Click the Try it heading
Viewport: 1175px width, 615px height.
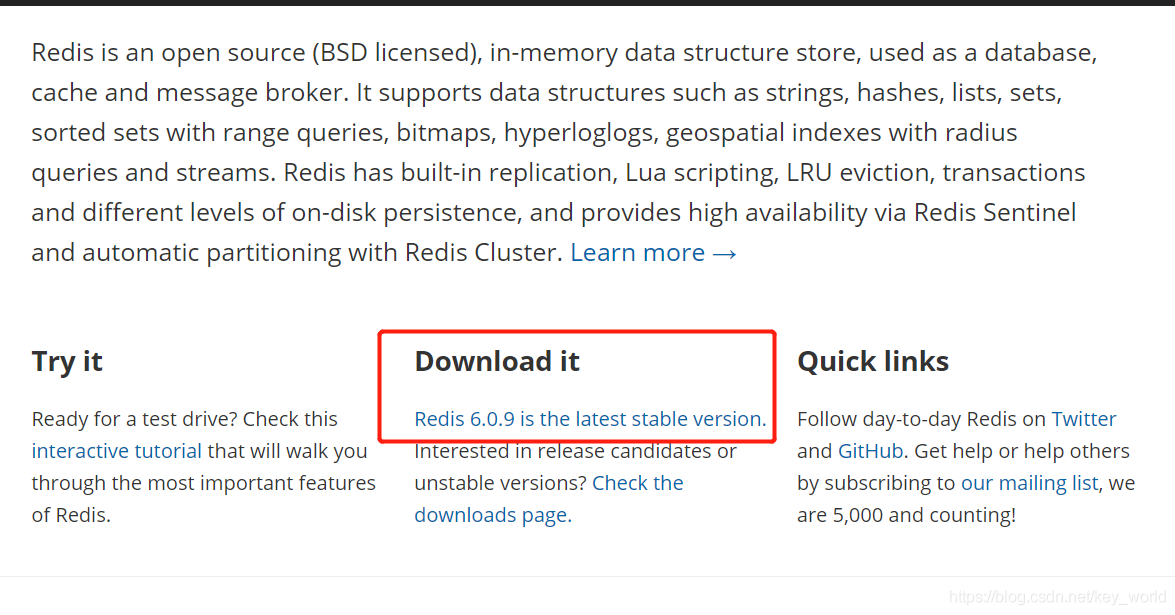click(67, 361)
